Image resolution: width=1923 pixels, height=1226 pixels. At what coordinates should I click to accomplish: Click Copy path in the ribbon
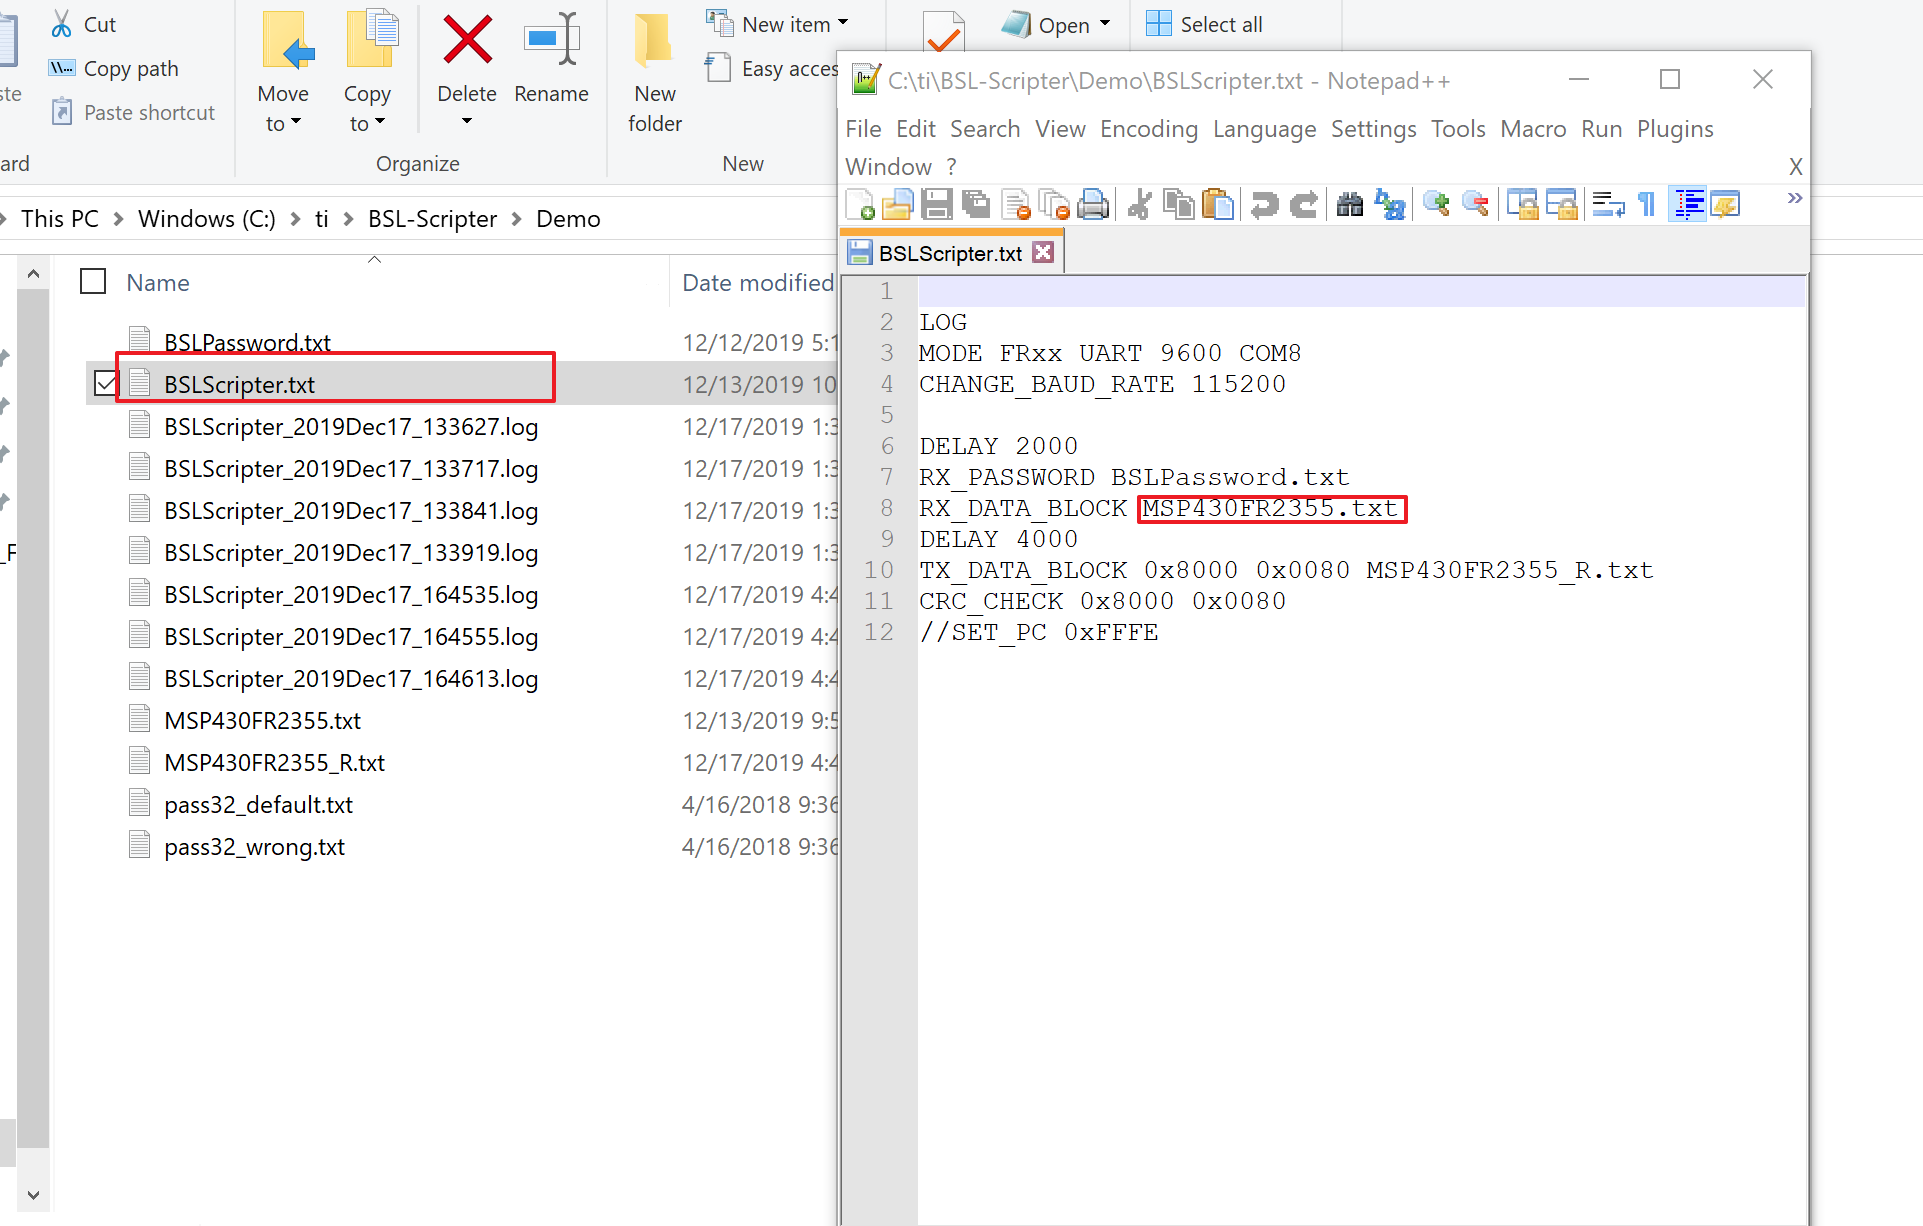pyautogui.click(x=130, y=68)
